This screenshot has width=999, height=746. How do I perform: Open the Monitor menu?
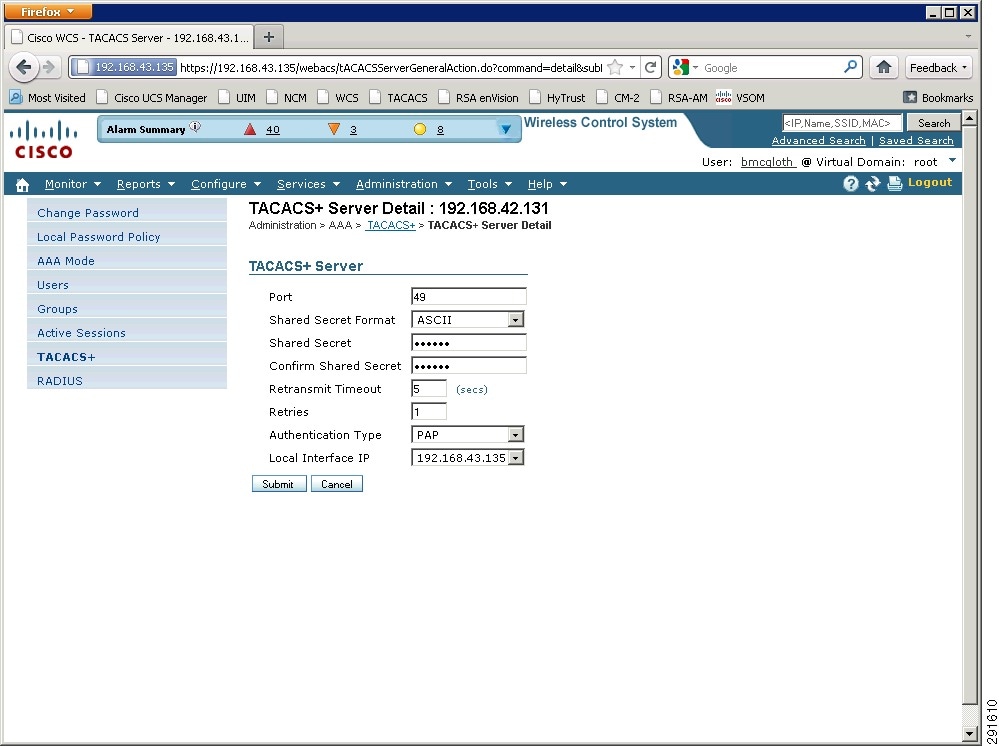tap(73, 184)
